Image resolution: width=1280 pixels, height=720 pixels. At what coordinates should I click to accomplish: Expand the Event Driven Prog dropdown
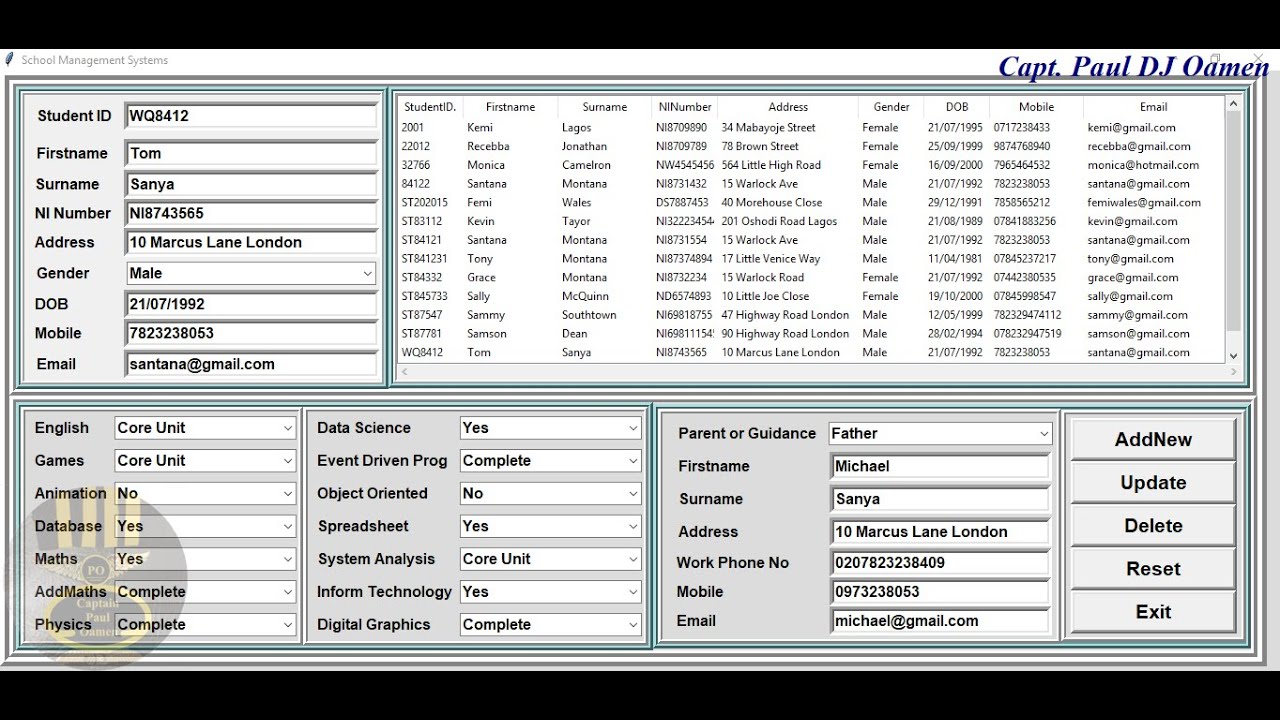551,461
